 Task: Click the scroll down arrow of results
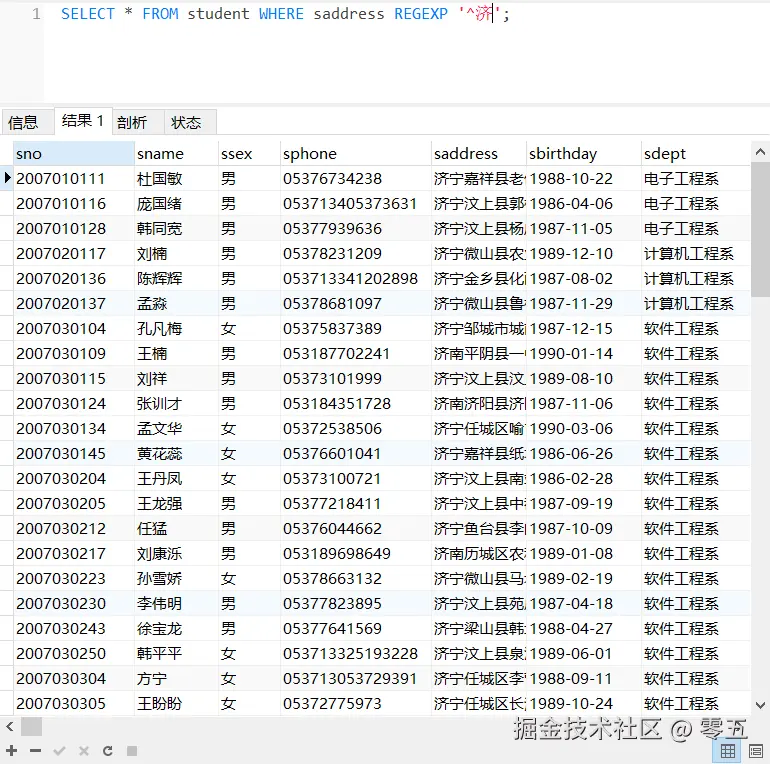pos(760,706)
